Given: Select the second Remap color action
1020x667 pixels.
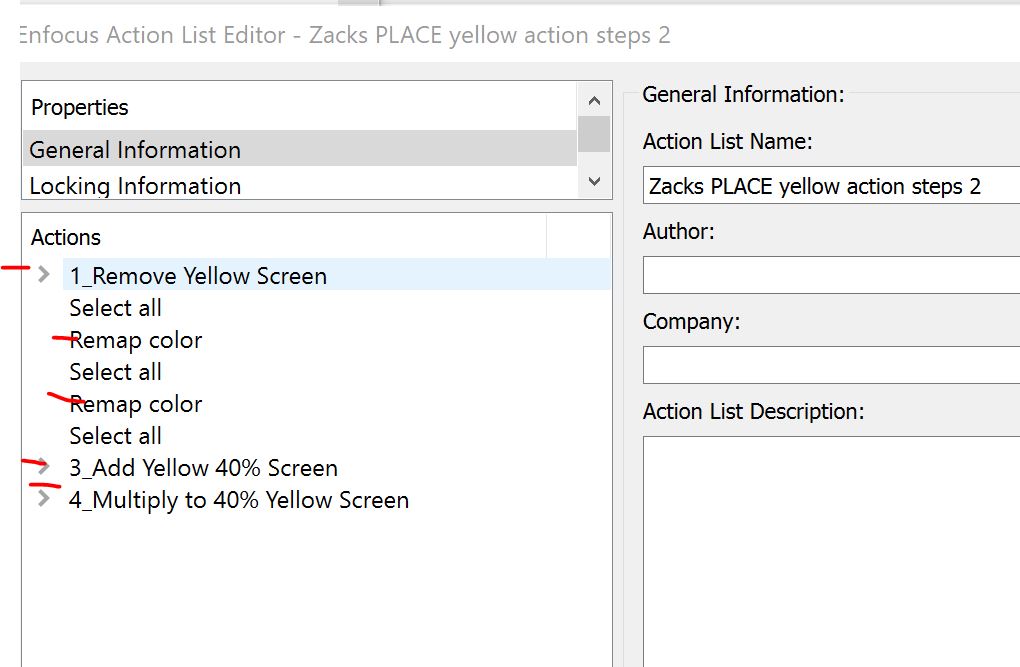Looking at the screenshot, I should click(x=136, y=404).
